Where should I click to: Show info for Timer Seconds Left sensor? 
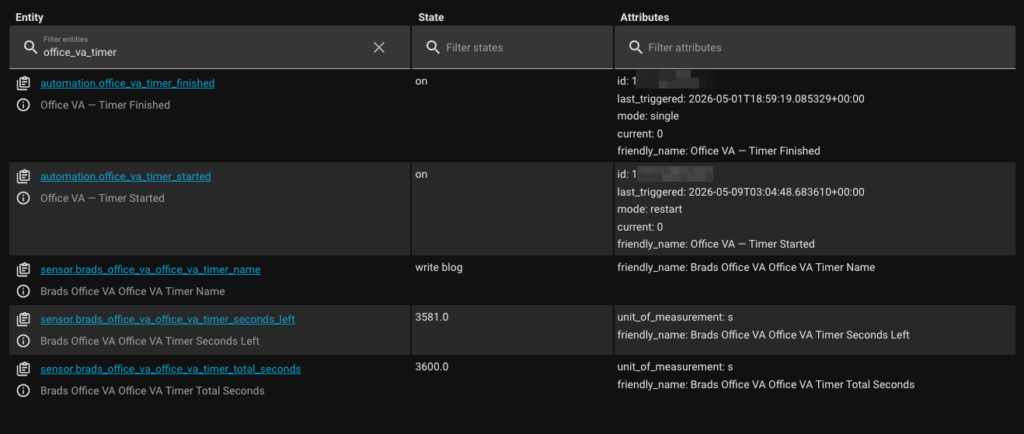24,341
